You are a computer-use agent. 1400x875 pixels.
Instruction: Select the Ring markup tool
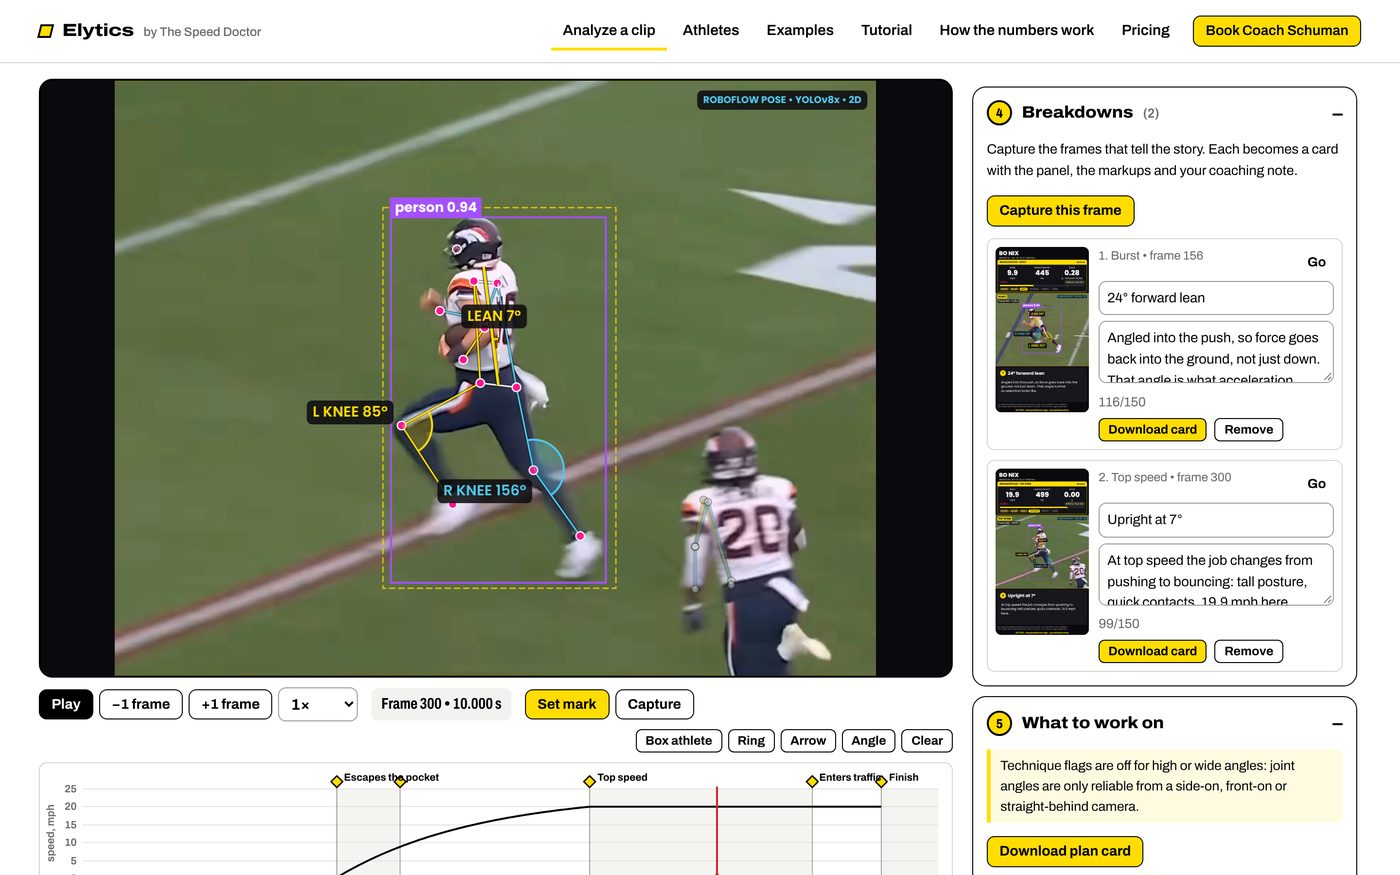(x=751, y=741)
